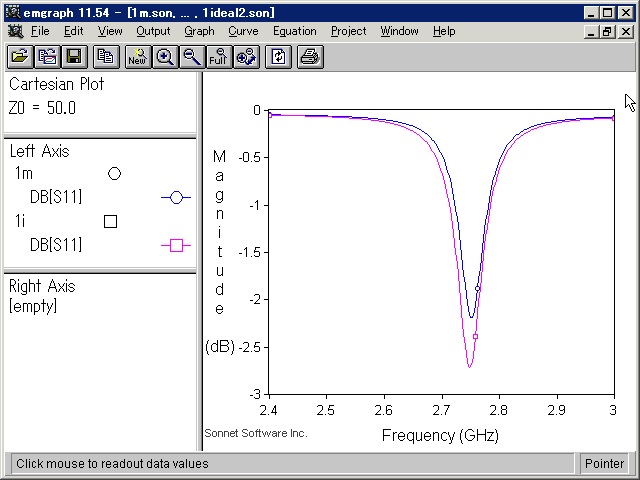Maximize the emgraph main window
Screen dimensions: 640x480
[x=607, y=13]
